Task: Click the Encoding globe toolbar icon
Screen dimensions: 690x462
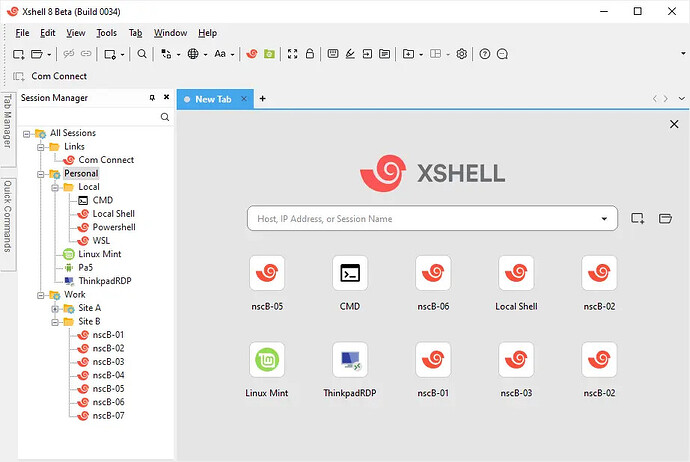Action: tap(193, 54)
